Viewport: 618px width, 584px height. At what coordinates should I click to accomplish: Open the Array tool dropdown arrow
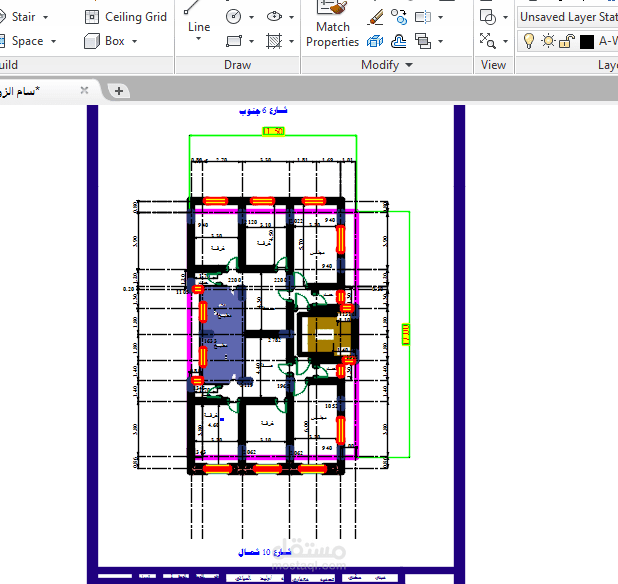(441, 41)
